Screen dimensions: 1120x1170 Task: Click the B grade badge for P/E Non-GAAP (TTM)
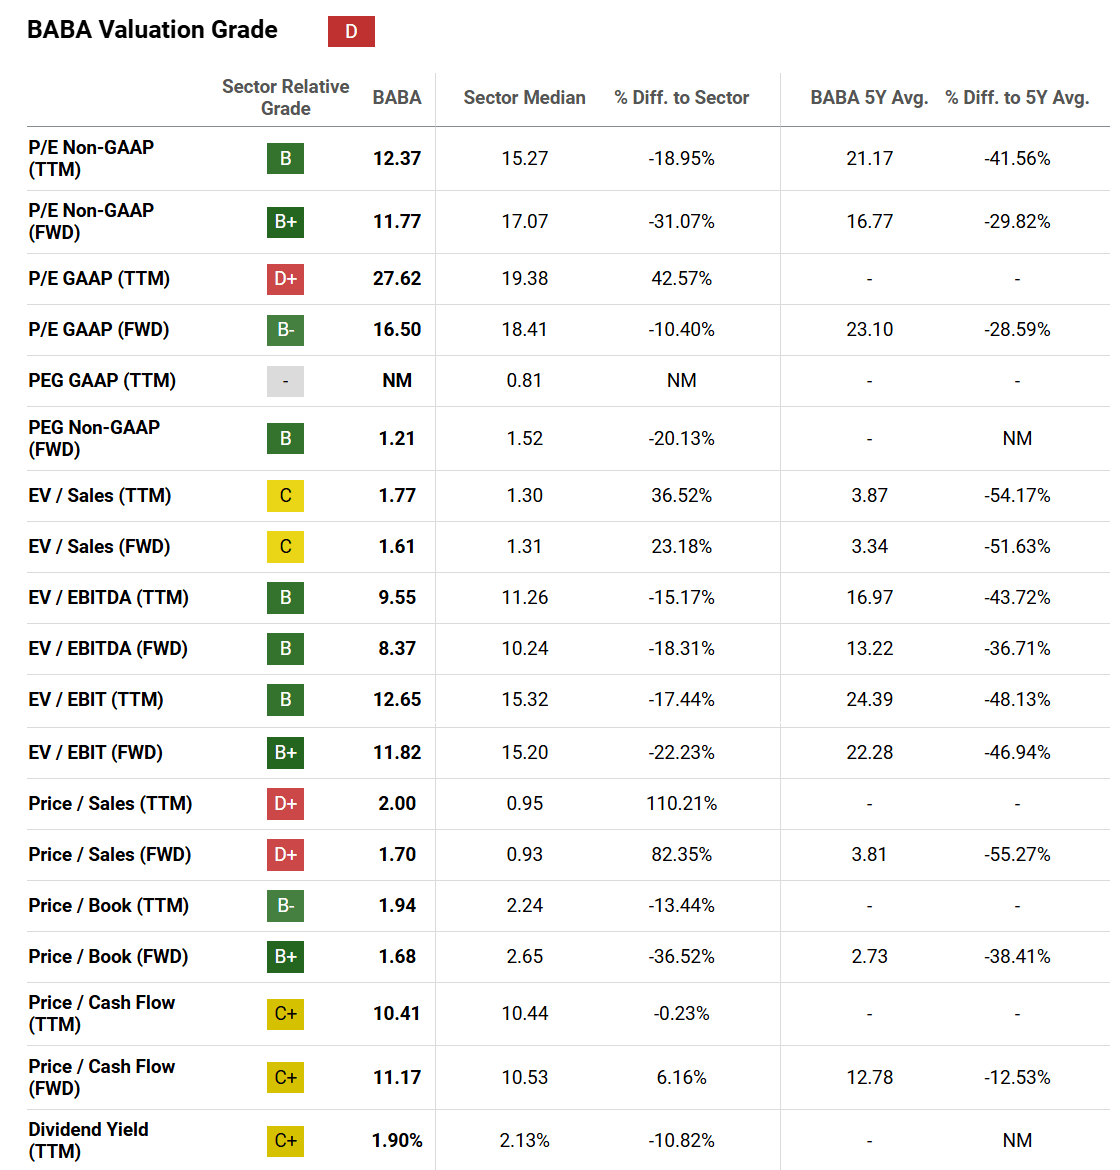pos(285,158)
